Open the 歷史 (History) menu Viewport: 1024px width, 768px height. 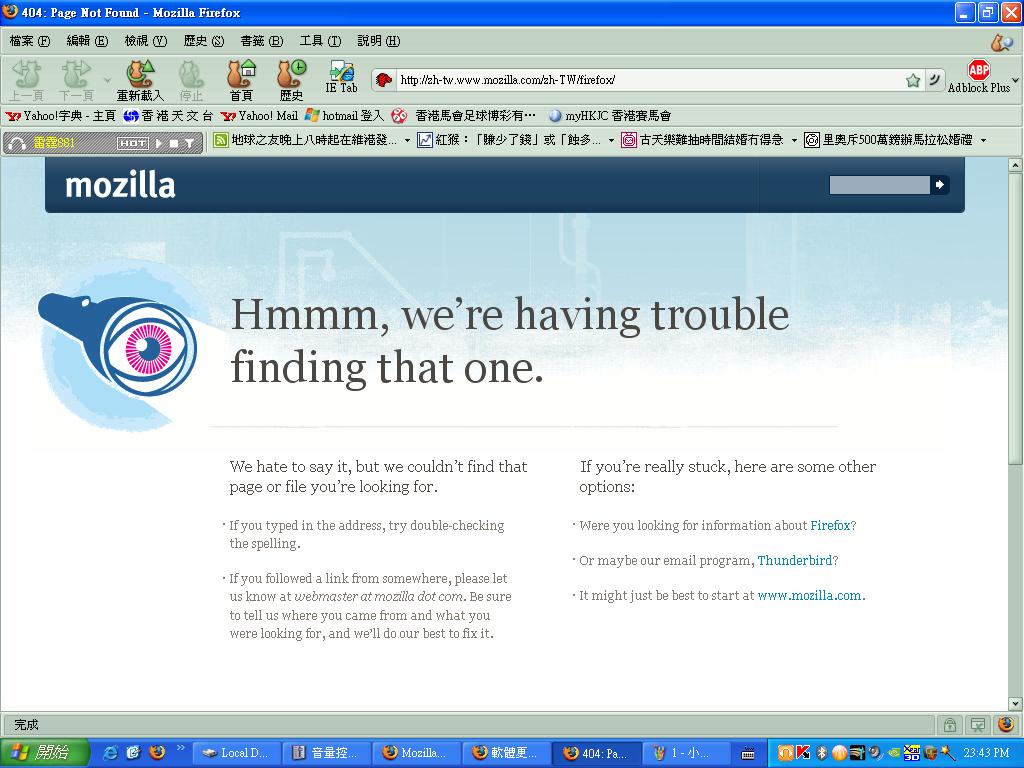pos(204,41)
